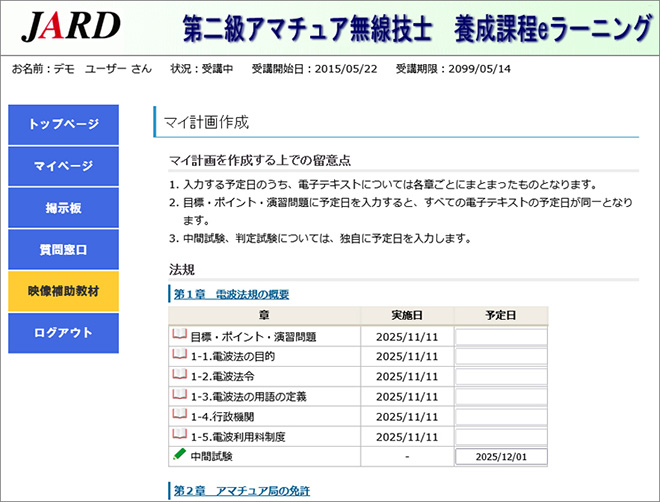Open トップページ from the sidebar
The height and width of the screenshot is (502, 660).
click(63, 124)
